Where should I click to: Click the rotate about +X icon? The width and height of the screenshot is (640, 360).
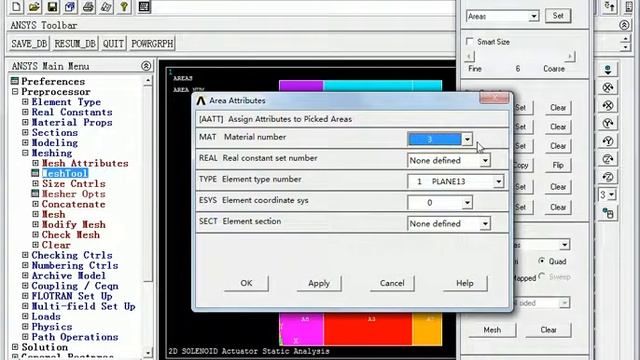point(608,87)
